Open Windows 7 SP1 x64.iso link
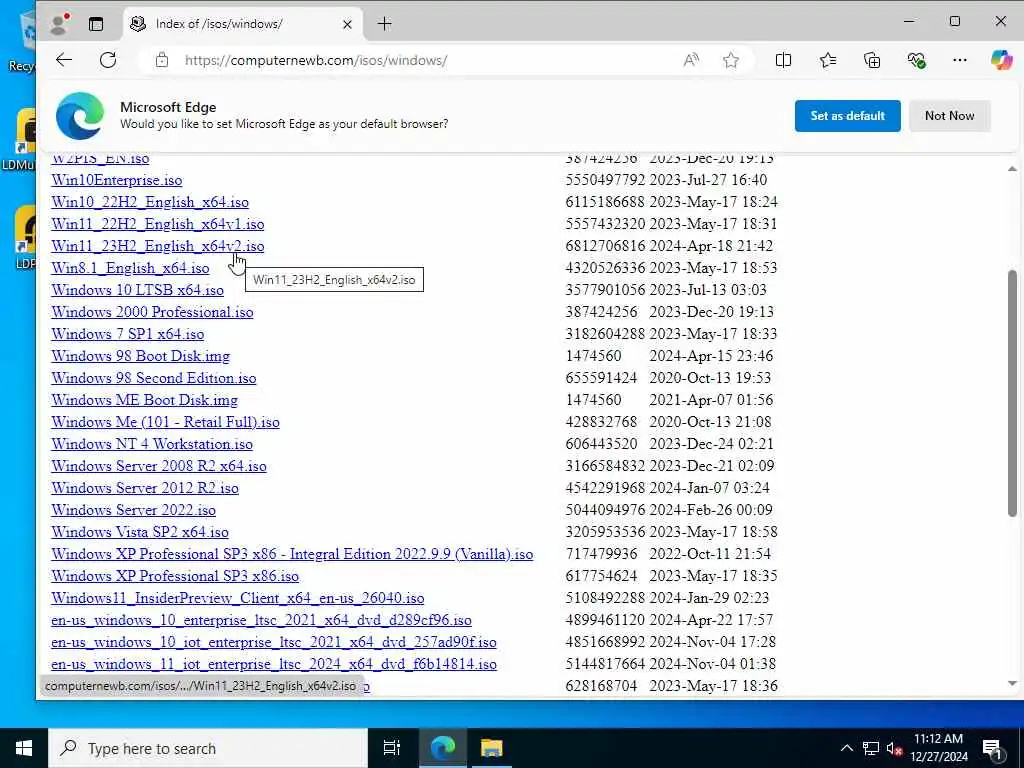The width and height of the screenshot is (1024, 768). 127,334
